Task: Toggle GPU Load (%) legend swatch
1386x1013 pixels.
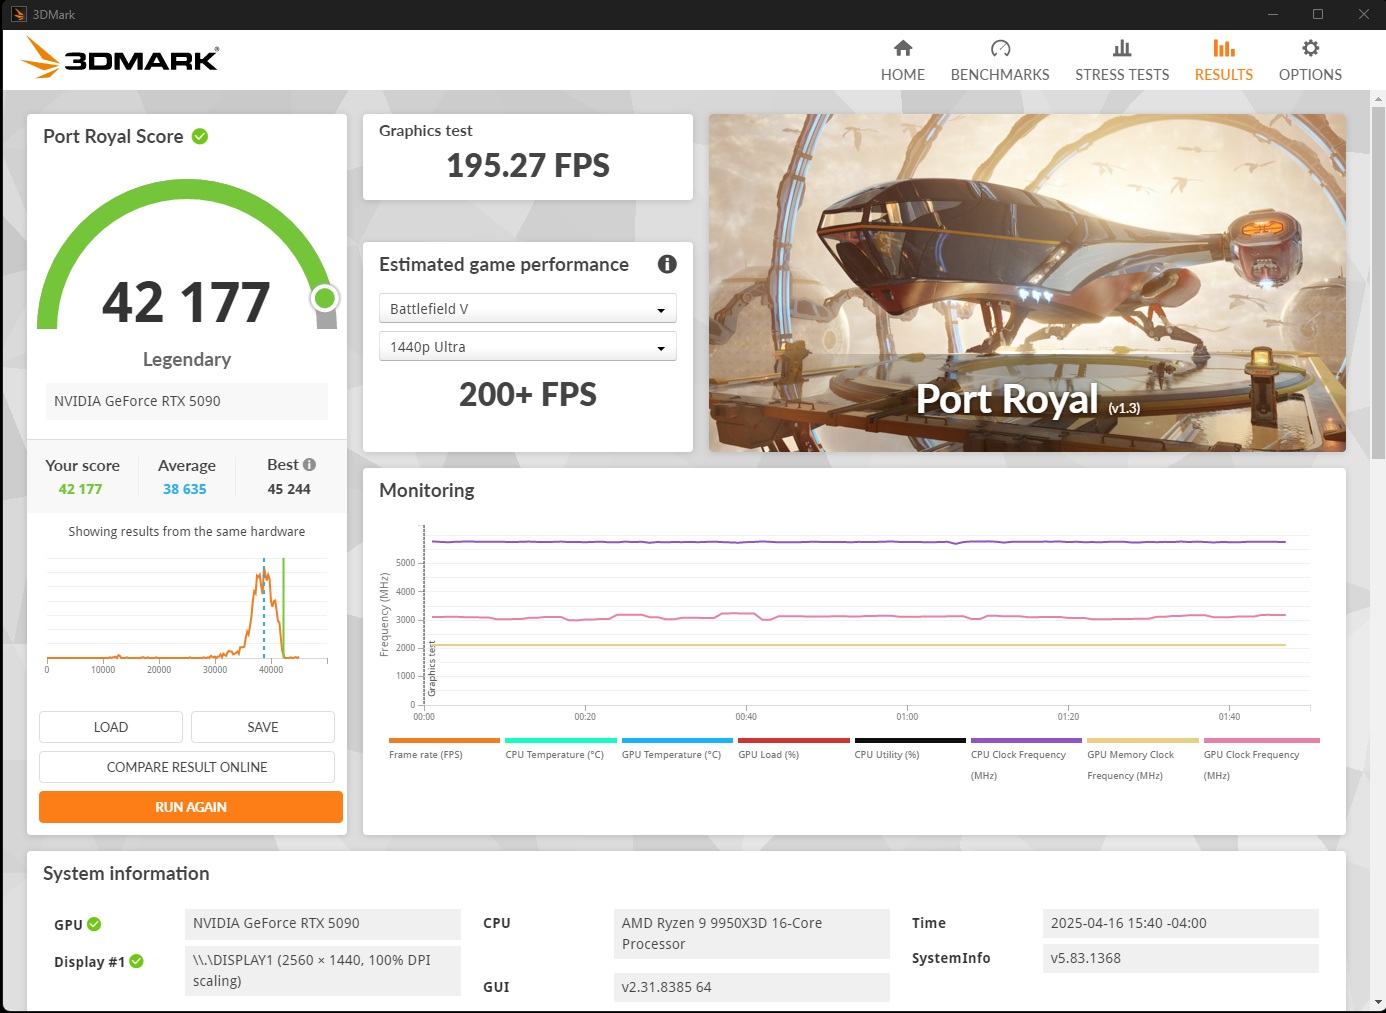Action: [x=794, y=741]
